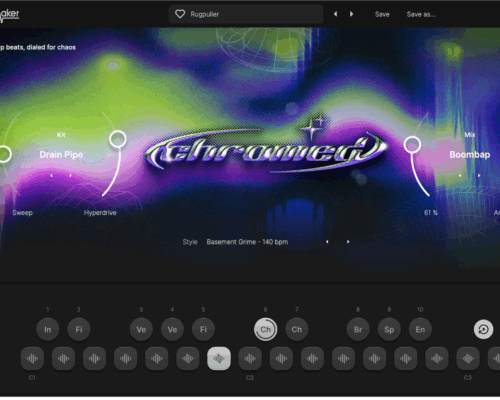This screenshot has height=400, width=500.
Task: Click the 61 % value
Action: click(x=431, y=213)
